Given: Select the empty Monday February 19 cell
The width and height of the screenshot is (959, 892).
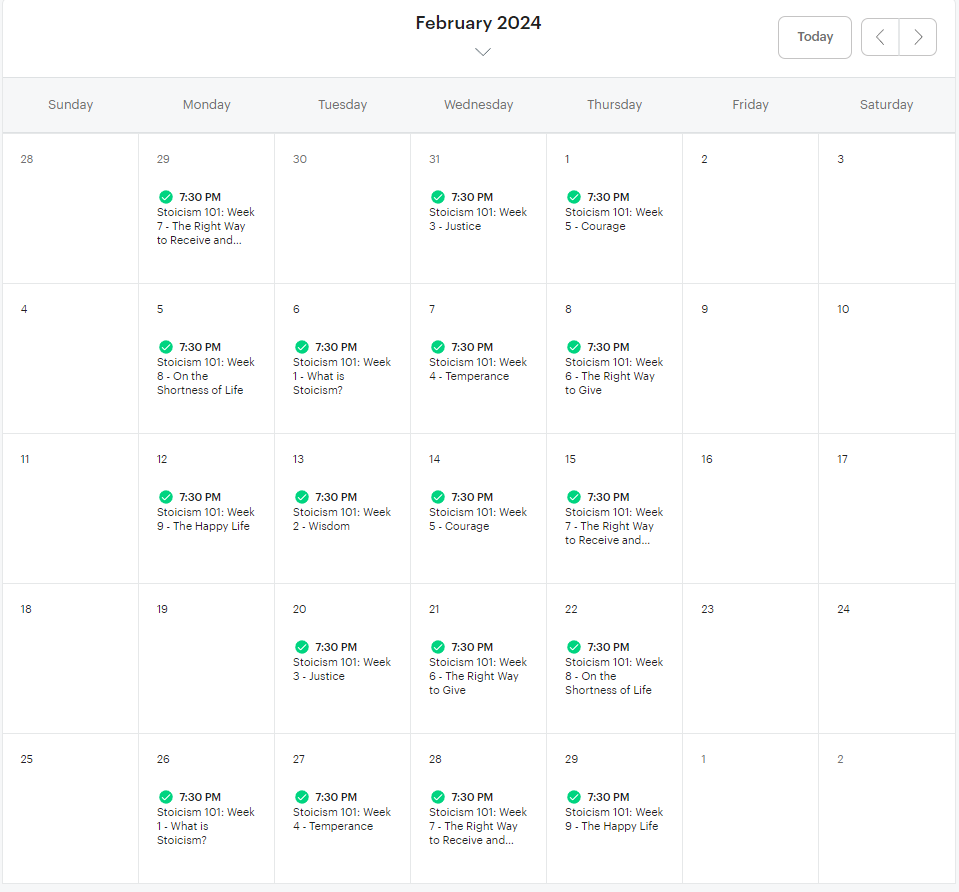Looking at the screenshot, I should (206, 659).
